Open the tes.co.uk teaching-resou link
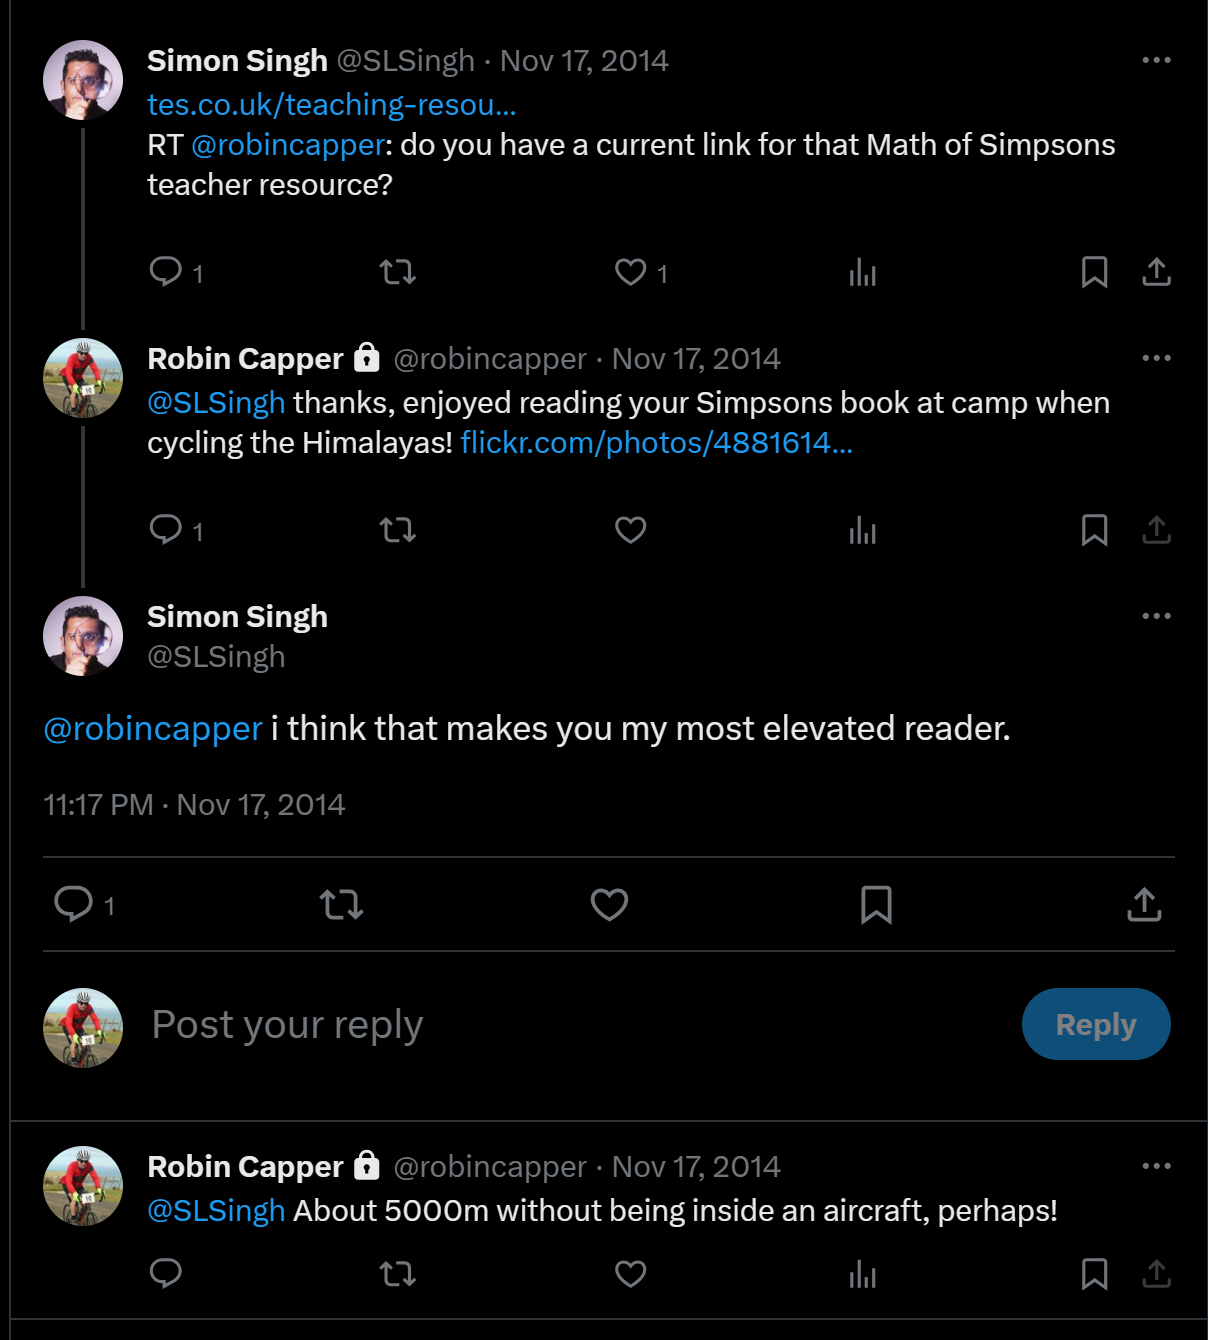The width and height of the screenshot is (1208, 1340). tap(331, 105)
